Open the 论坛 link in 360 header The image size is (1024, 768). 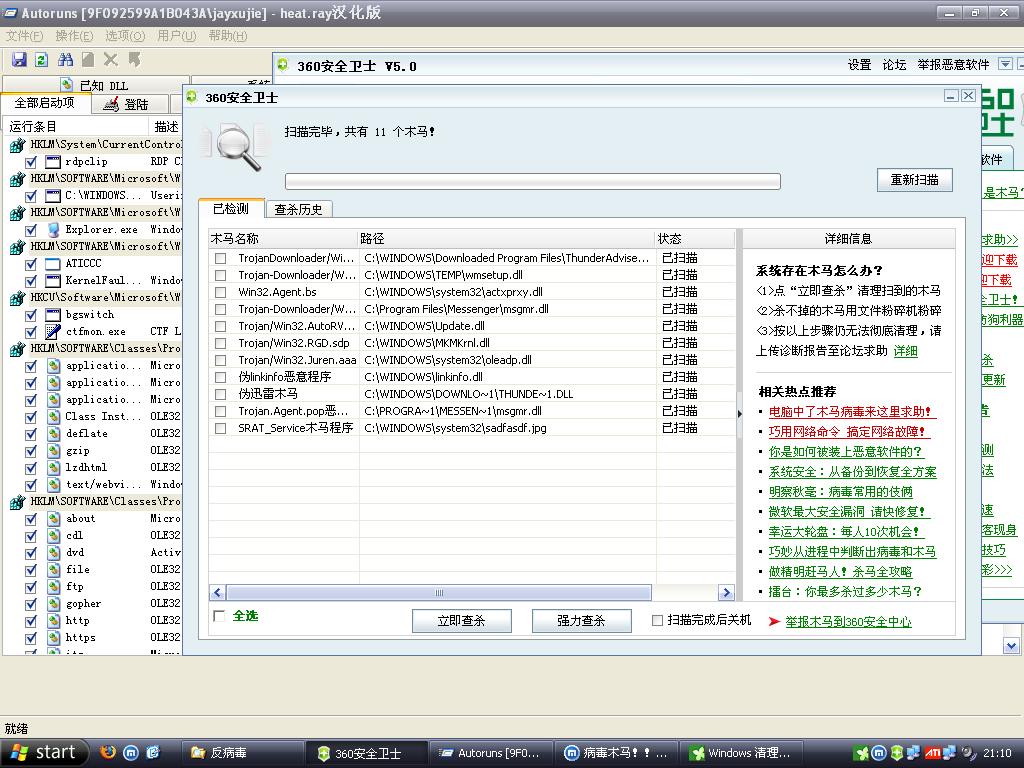(x=894, y=65)
